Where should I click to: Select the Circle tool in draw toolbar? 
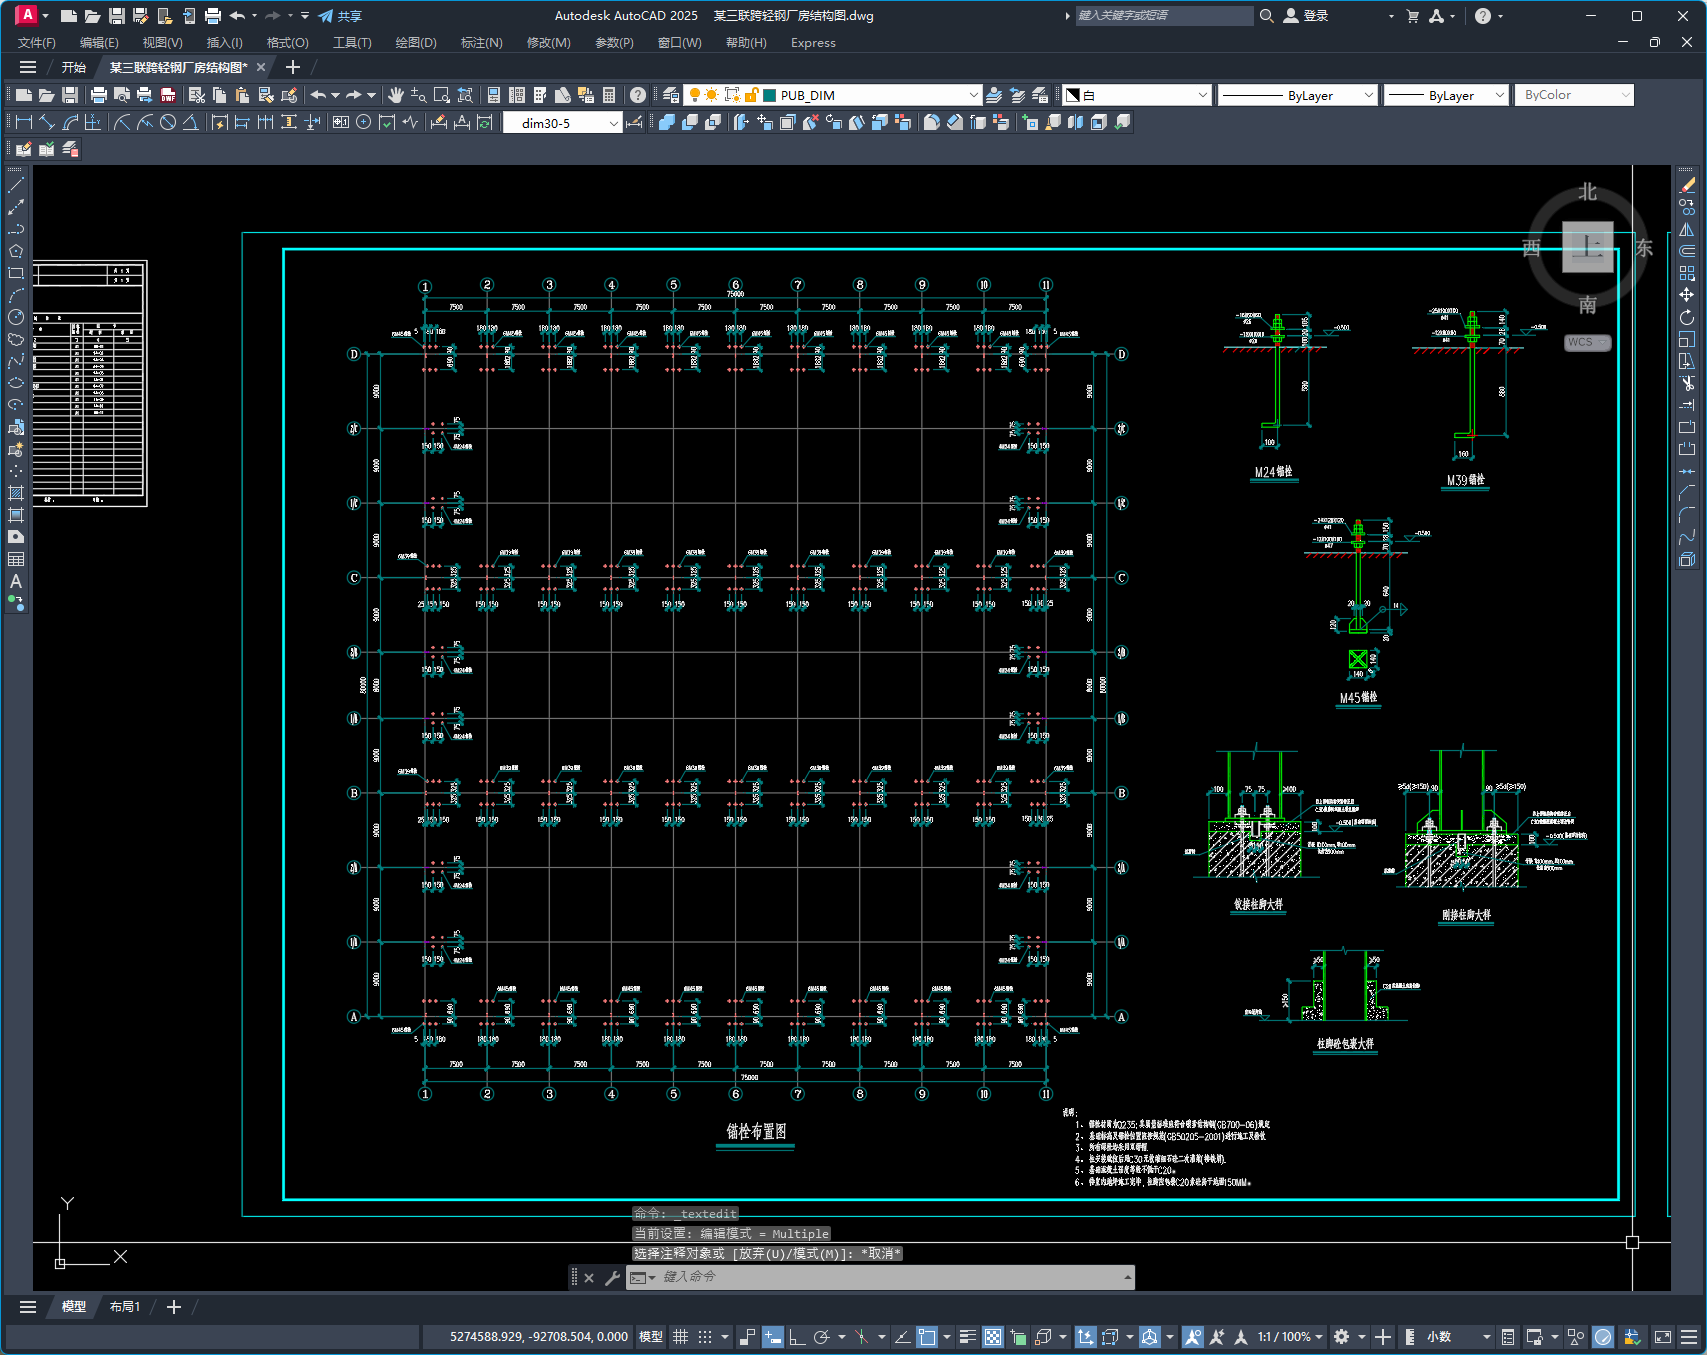(16, 317)
